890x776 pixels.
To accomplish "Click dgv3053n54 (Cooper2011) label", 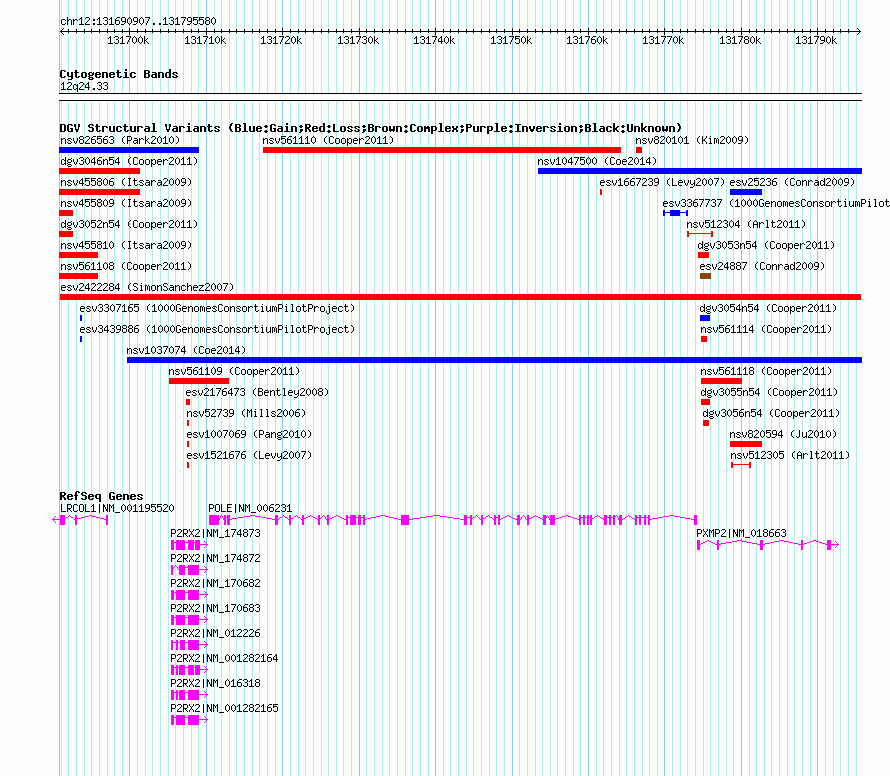I will tap(766, 245).
